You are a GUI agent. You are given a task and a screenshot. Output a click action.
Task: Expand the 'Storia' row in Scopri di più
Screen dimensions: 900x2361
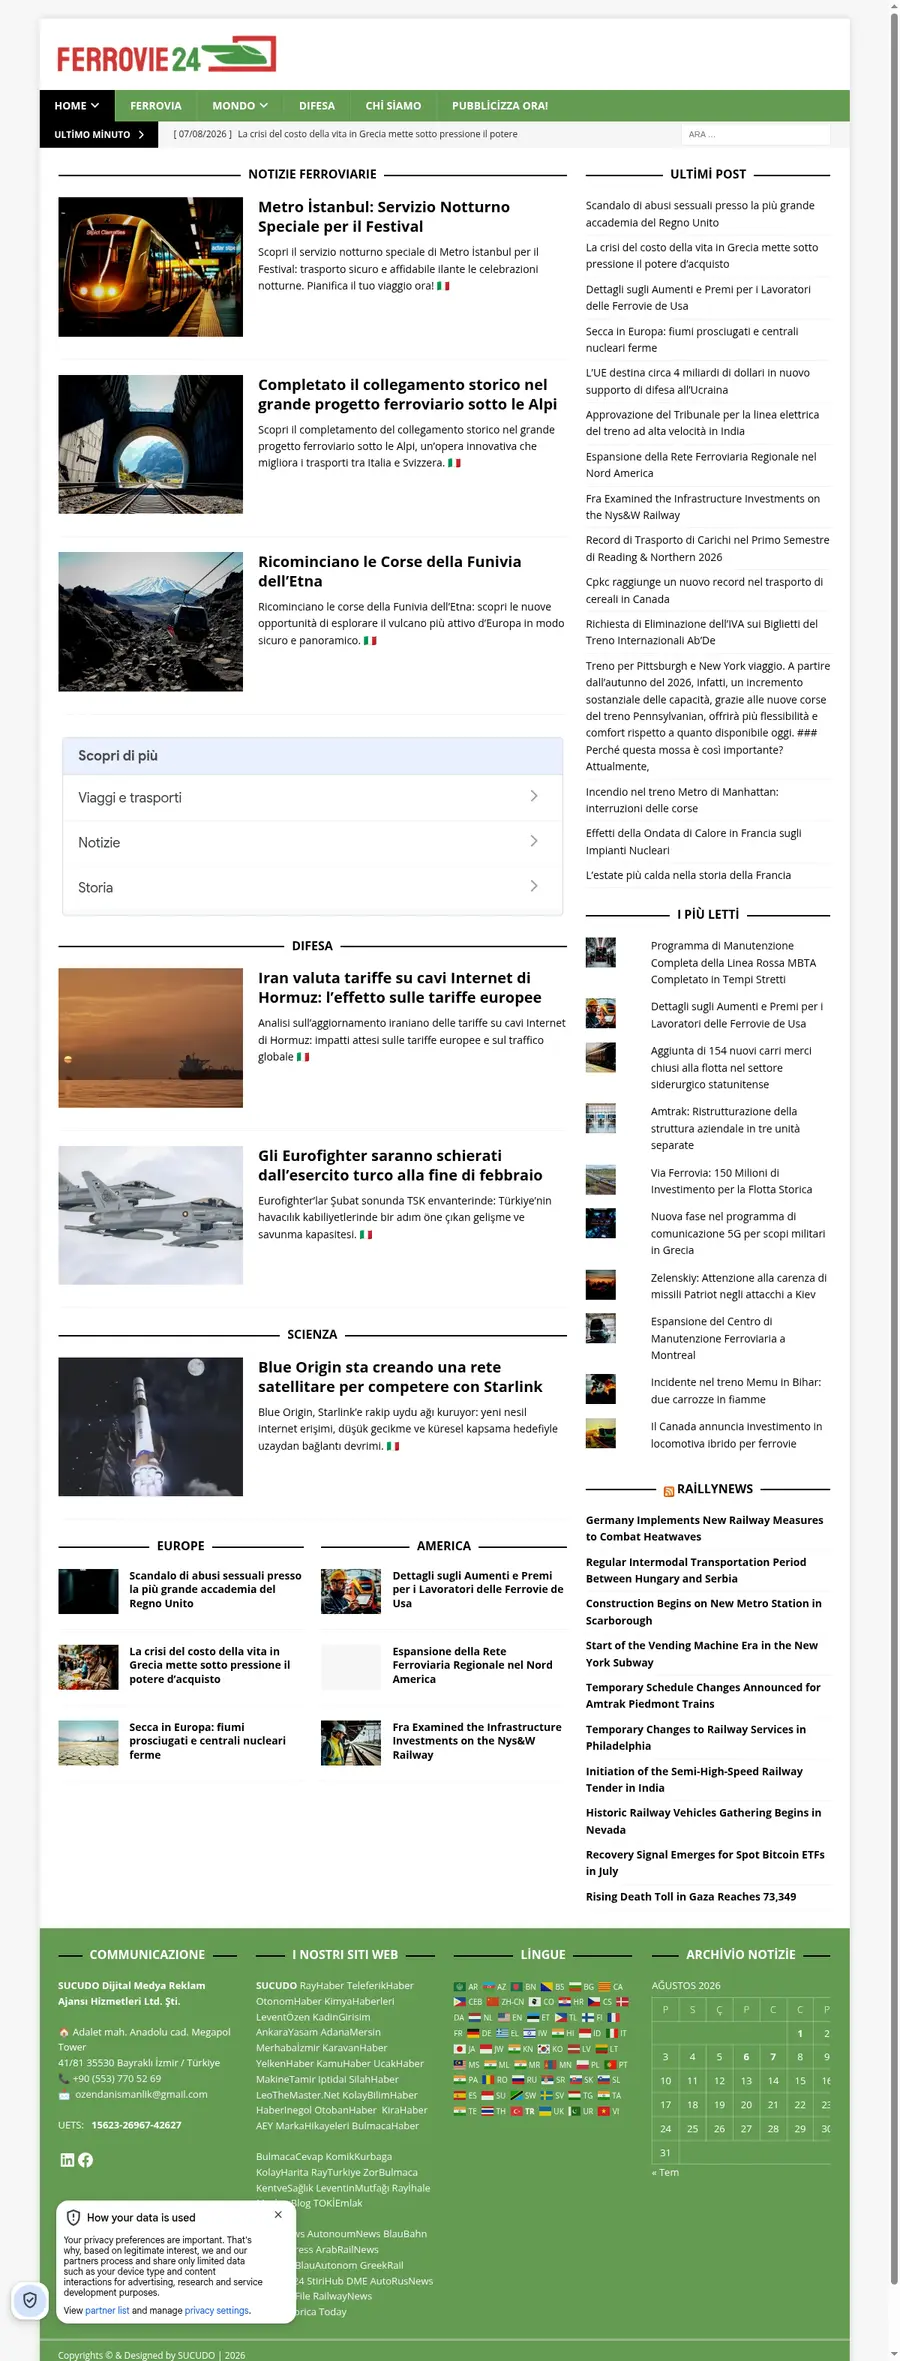tap(312, 887)
